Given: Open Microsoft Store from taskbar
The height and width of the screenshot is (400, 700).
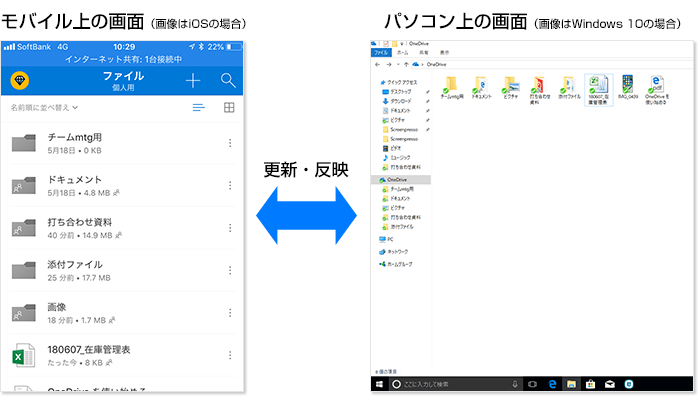Looking at the screenshot, I should click(591, 384).
